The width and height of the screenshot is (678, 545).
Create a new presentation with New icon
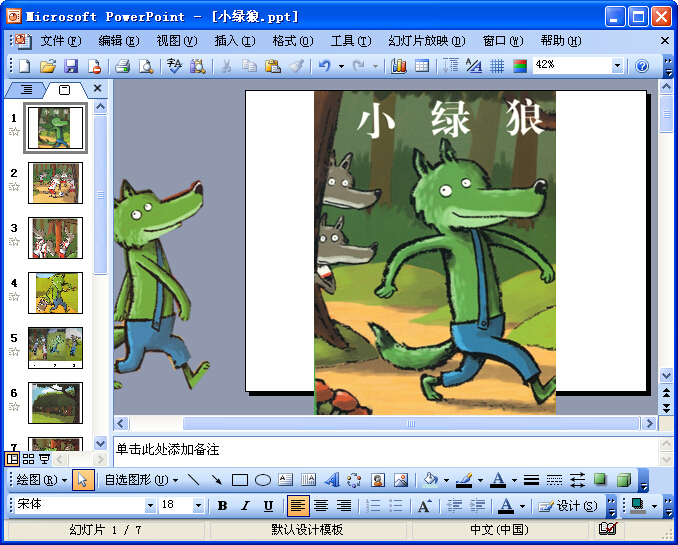[25, 66]
